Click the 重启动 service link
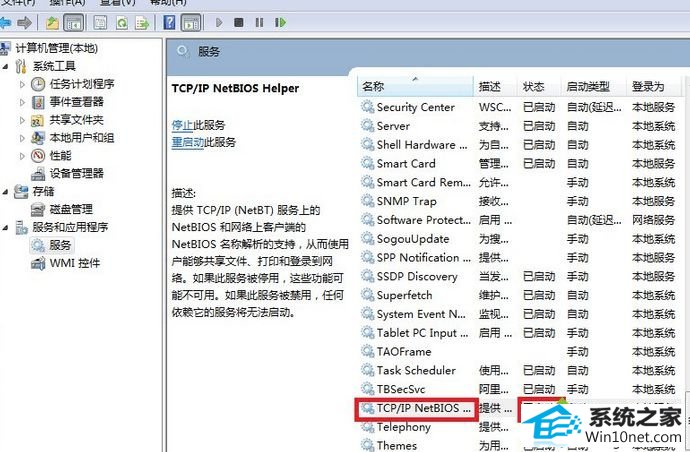 (x=188, y=142)
